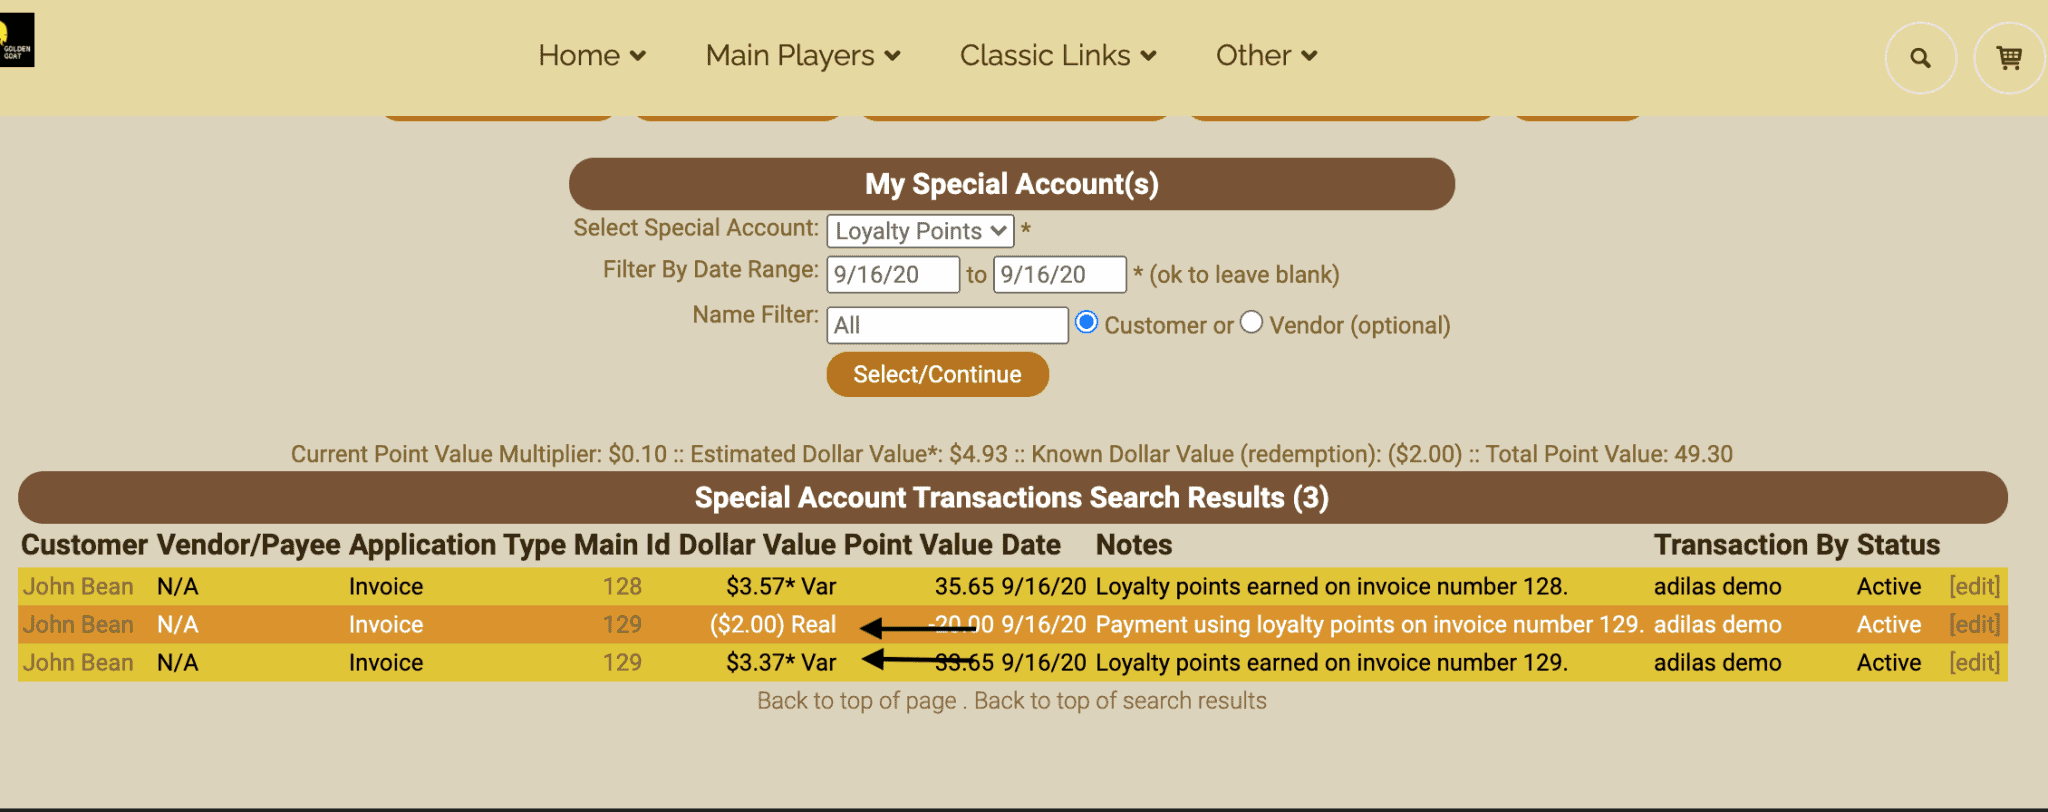Viewport: 2048px width, 812px height.
Task: Click the start date range field
Action: point(893,275)
